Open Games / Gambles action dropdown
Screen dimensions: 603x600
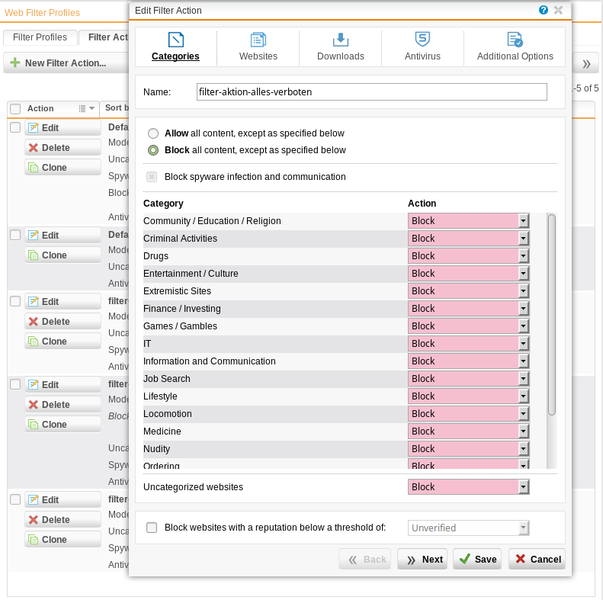[523, 326]
